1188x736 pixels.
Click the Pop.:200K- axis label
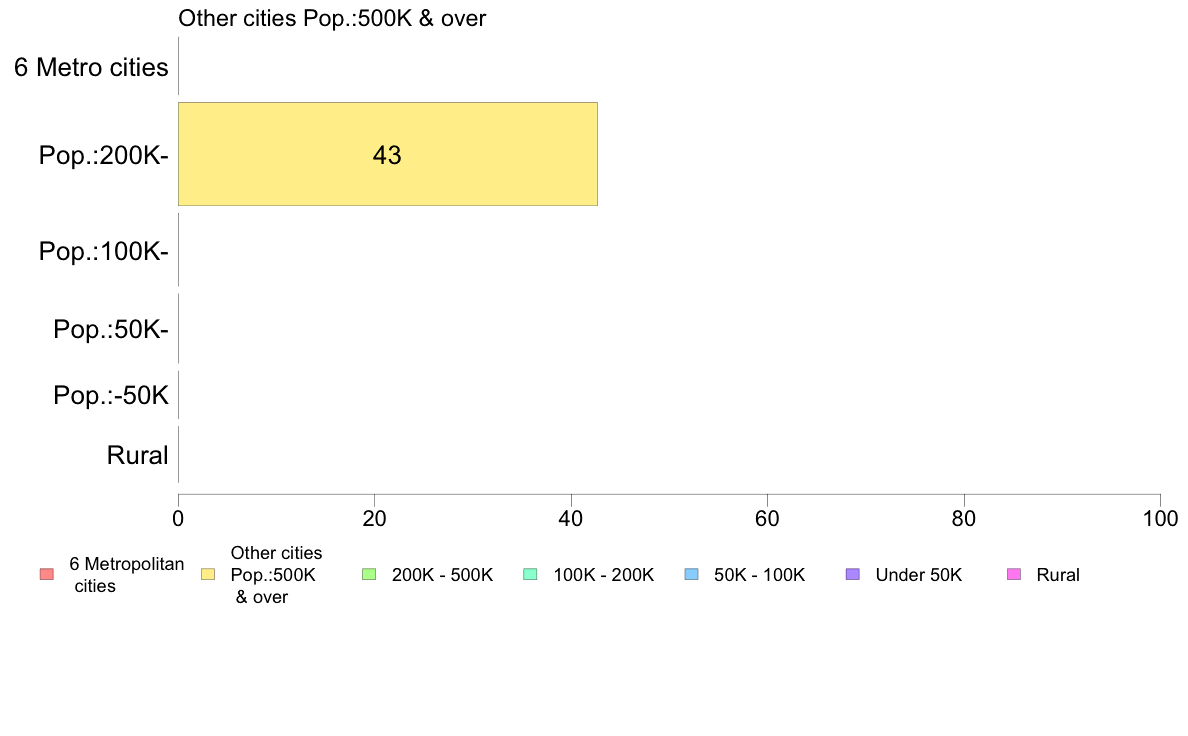[x=104, y=155]
